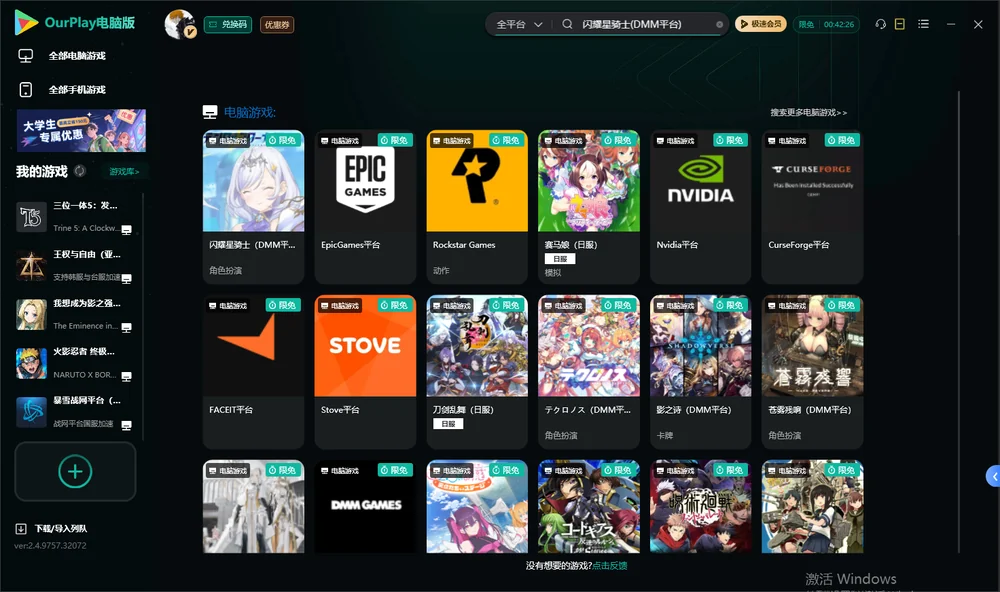Open the 苍雾残响 (DMM平台) game card
This screenshot has width=1000, height=592.
[812, 372]
